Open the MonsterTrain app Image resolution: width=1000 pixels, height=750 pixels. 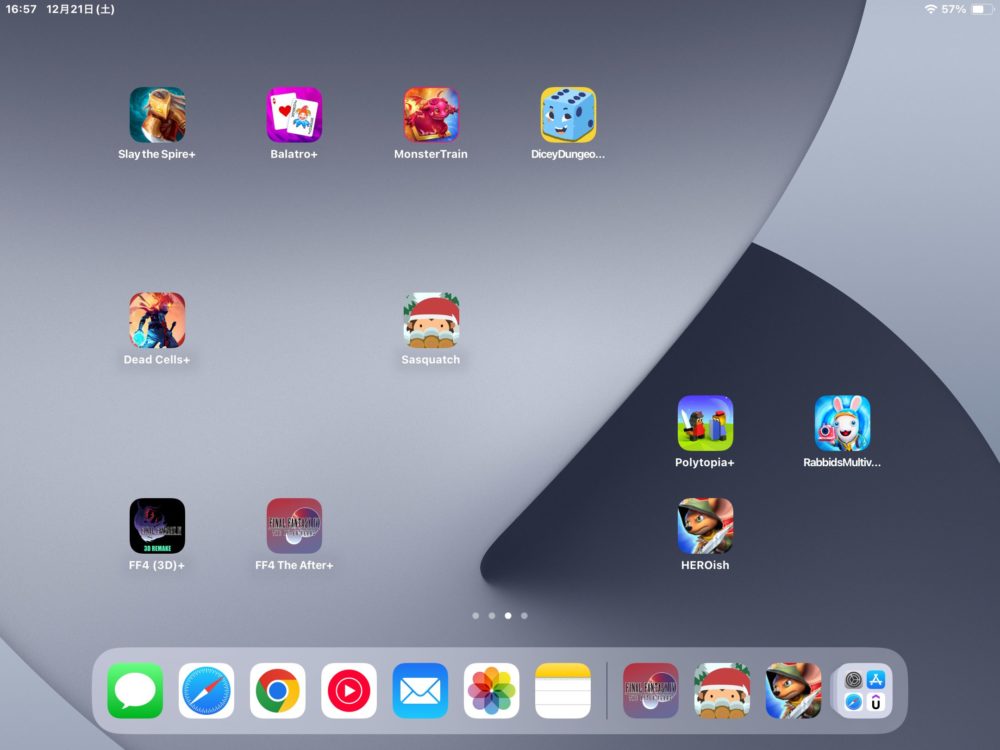[431, 115]
